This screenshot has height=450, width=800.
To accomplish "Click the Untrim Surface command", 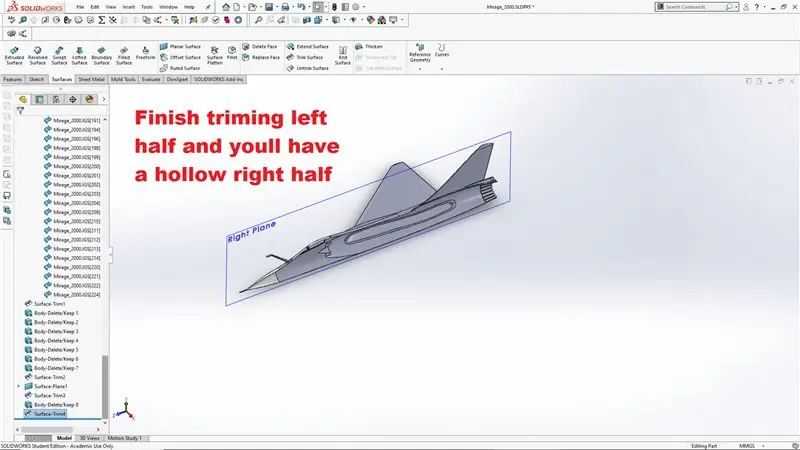I will (308, 68).
